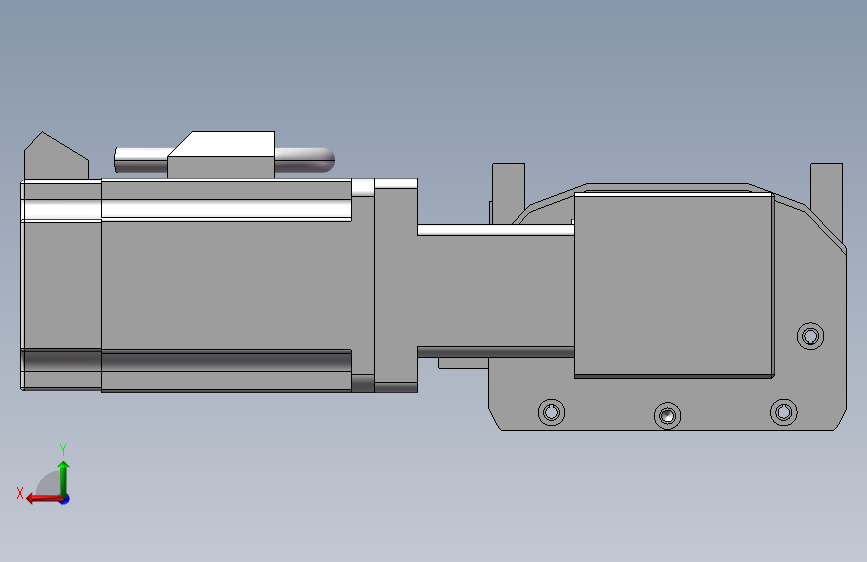
Task: Select the middle bottom screw hole on bracket
Action: pos(667,415)
